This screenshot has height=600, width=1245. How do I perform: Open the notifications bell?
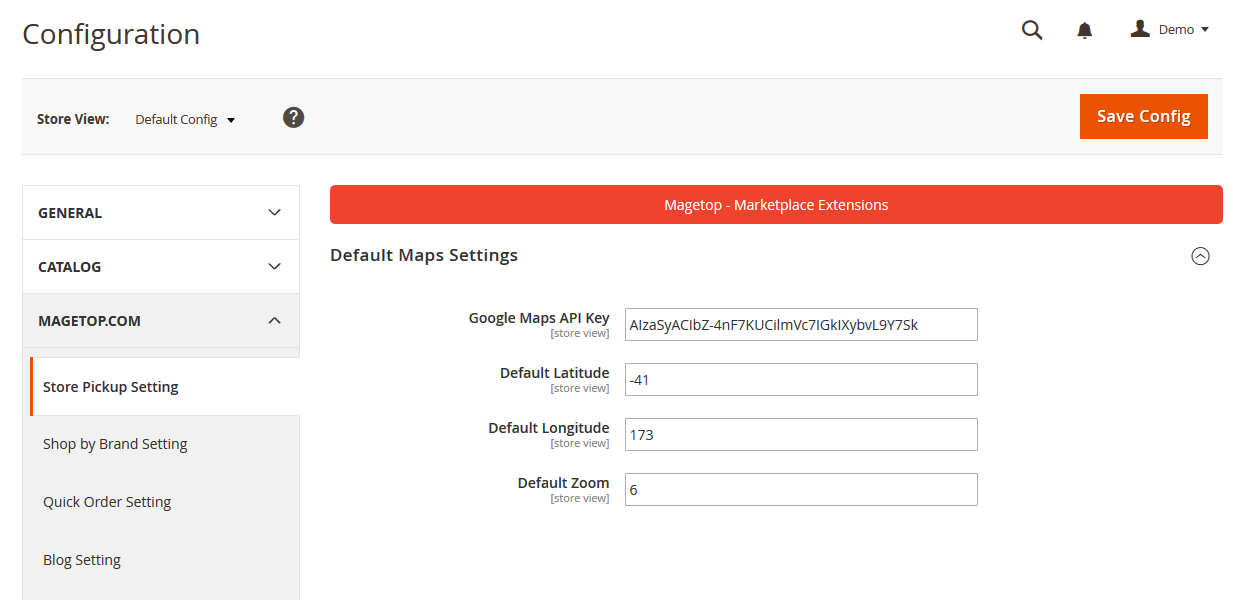pyautogui.click(x=1084, y=31)
